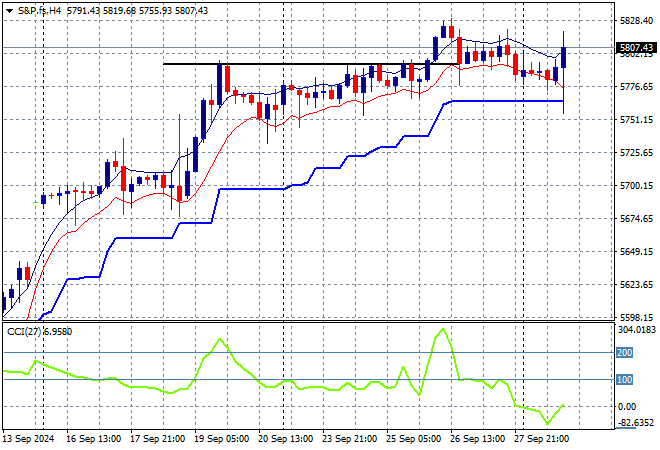Click the 5649.15 price axis label
This screenshot has height=450, width=660.
(x=636, y=251)
